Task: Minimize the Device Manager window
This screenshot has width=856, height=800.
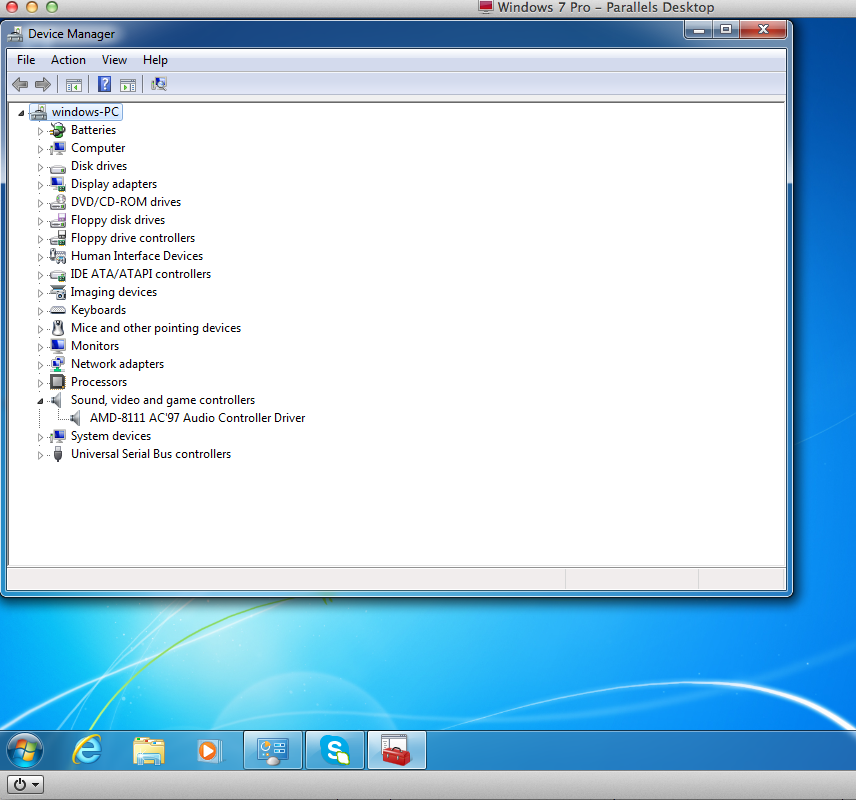Action: [x=698, y=29]
